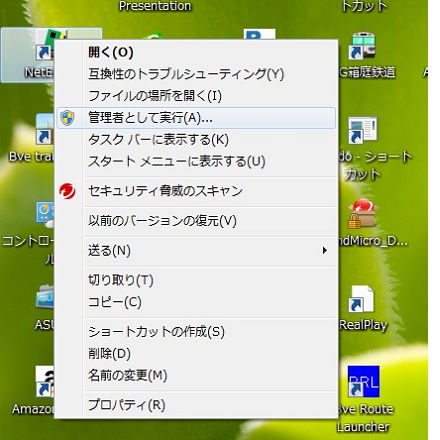Choose ショートカットの作成(S)

196,332
